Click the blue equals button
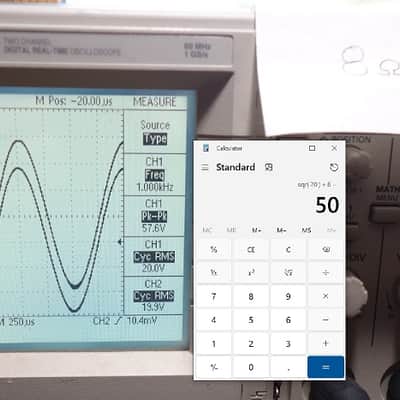The height and width of the screenshot is (400, 400). 326,367
